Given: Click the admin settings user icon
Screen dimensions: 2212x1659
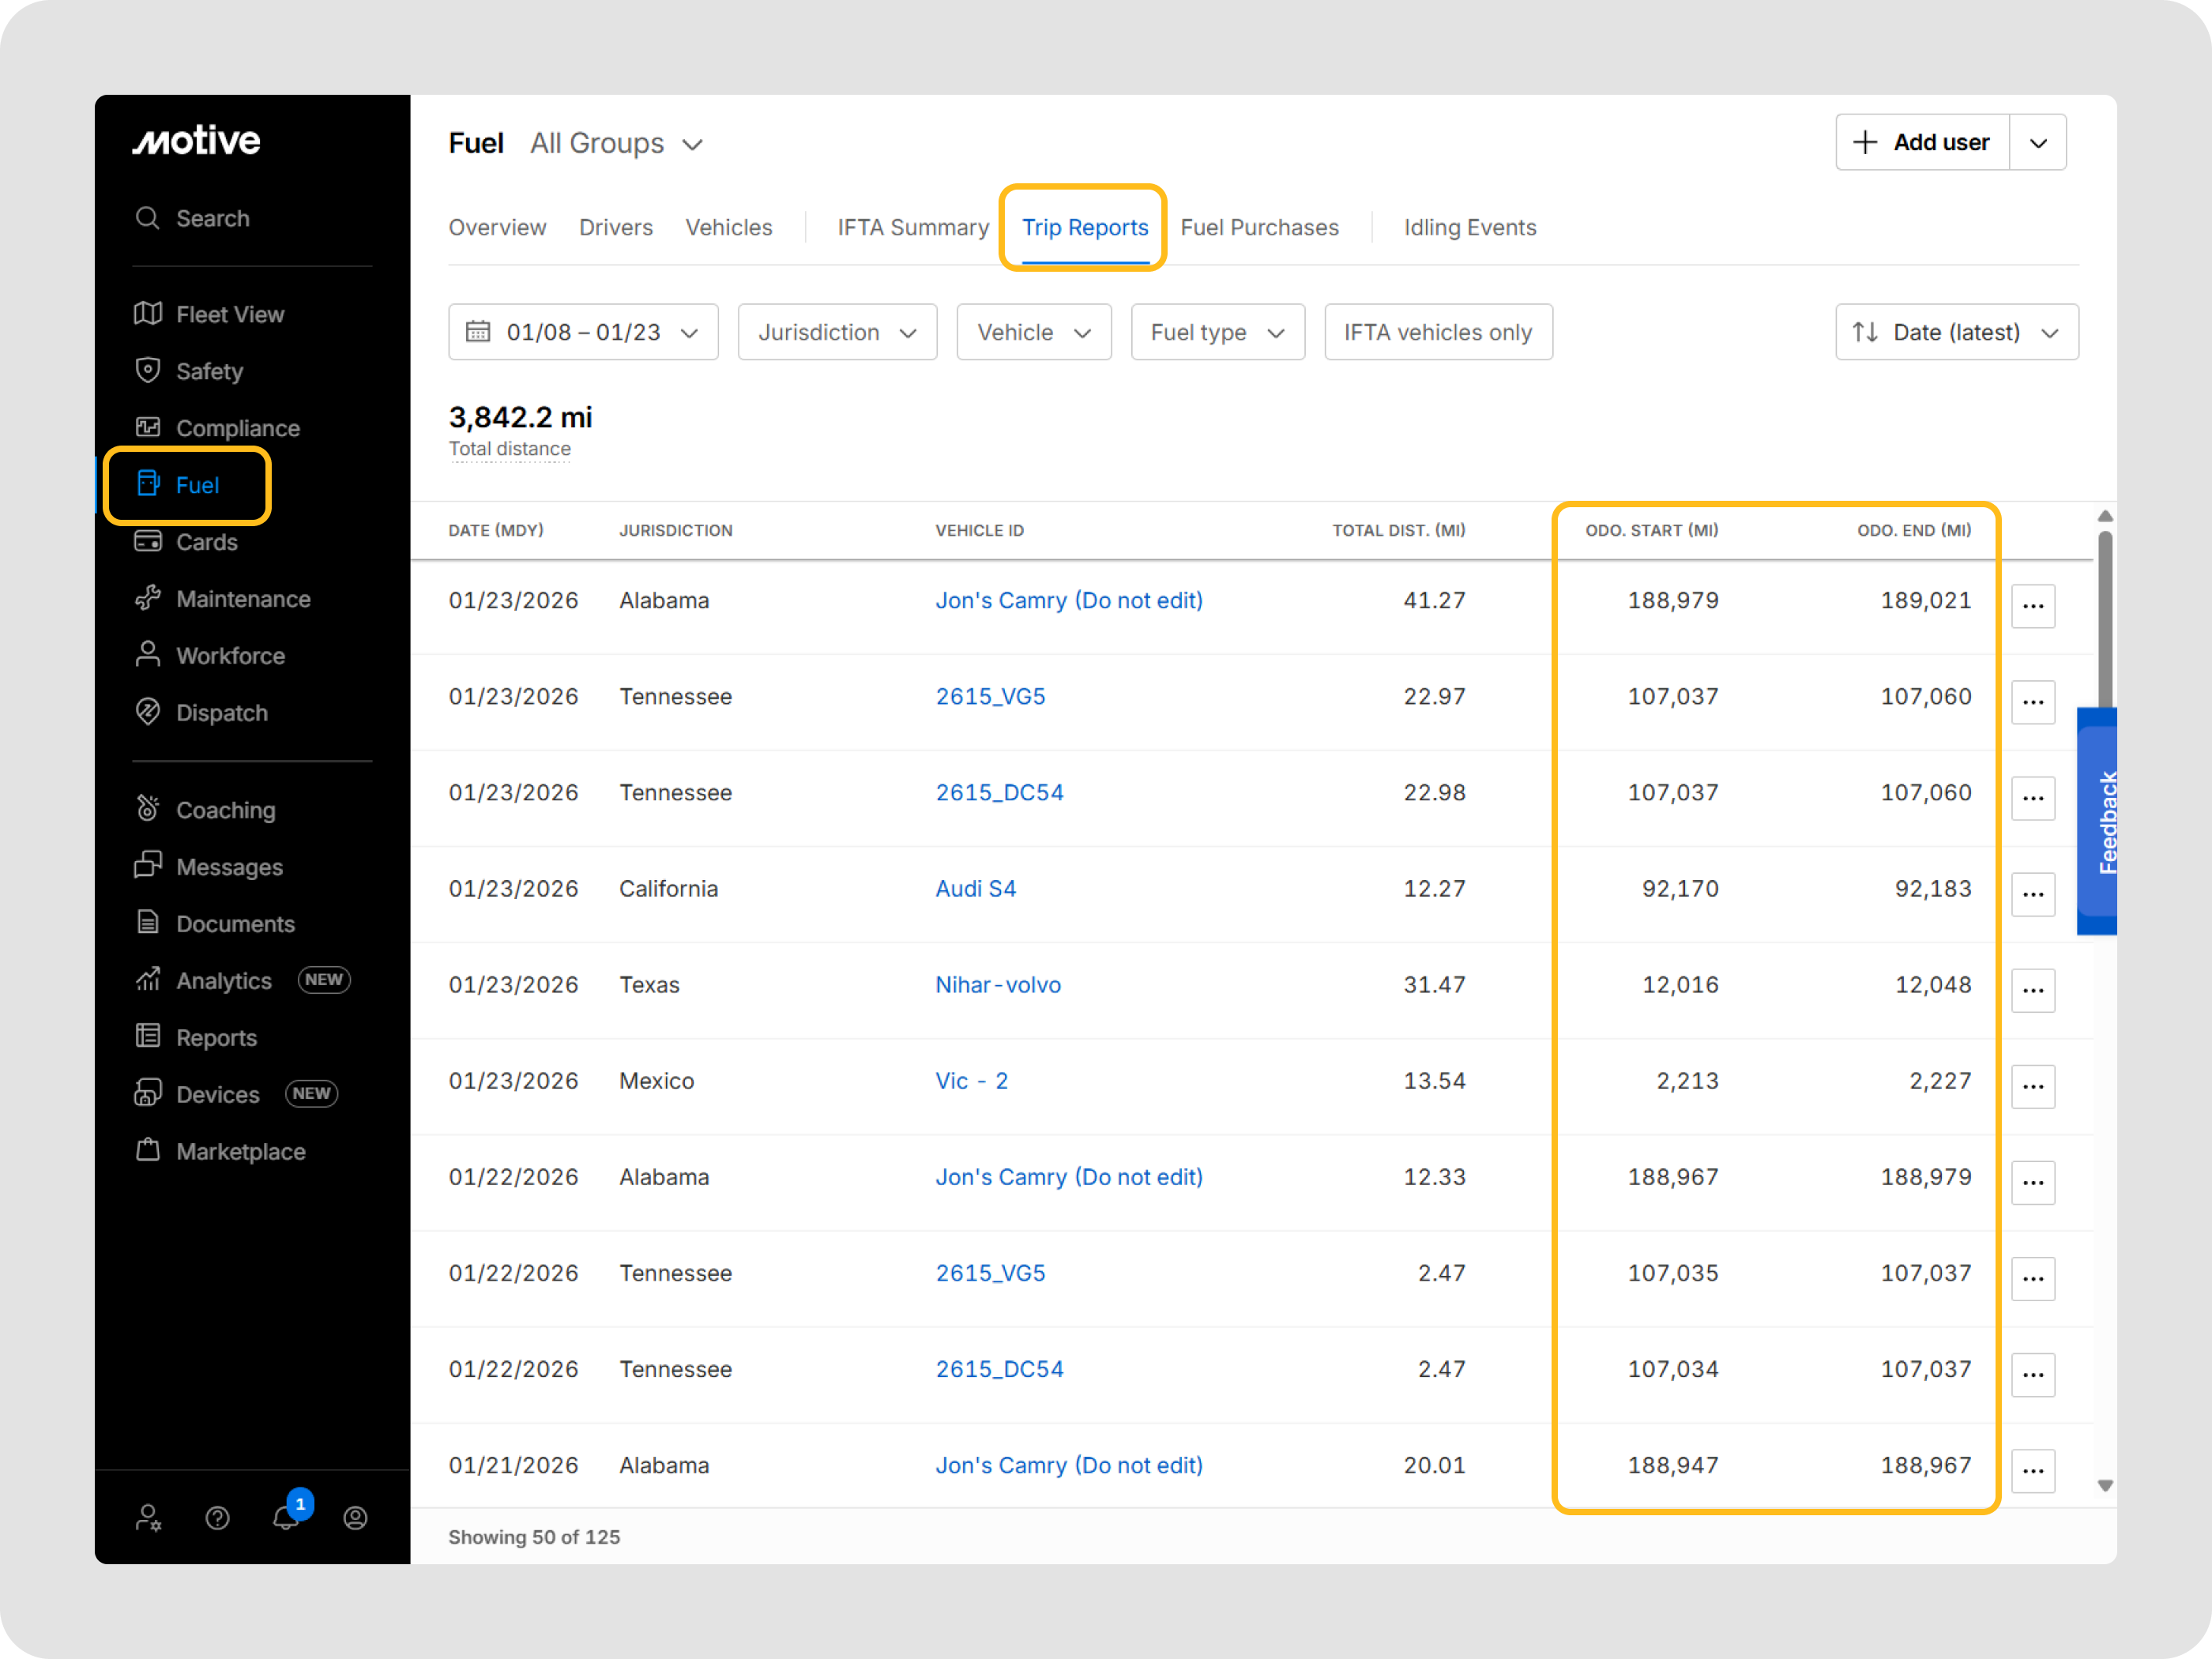Looking at the screenshot, I should pos(148,1518).
